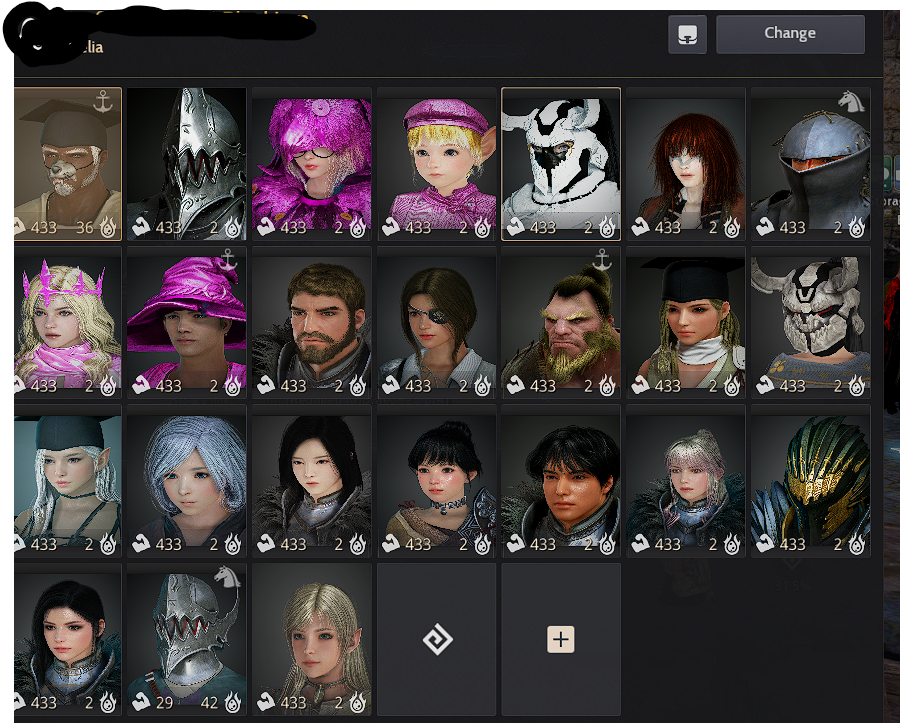Click horse icon on the blue hooded helmet portrait
Image resolution: width=900 pixels, height=723 pixels.
click(x=851, y=101)
